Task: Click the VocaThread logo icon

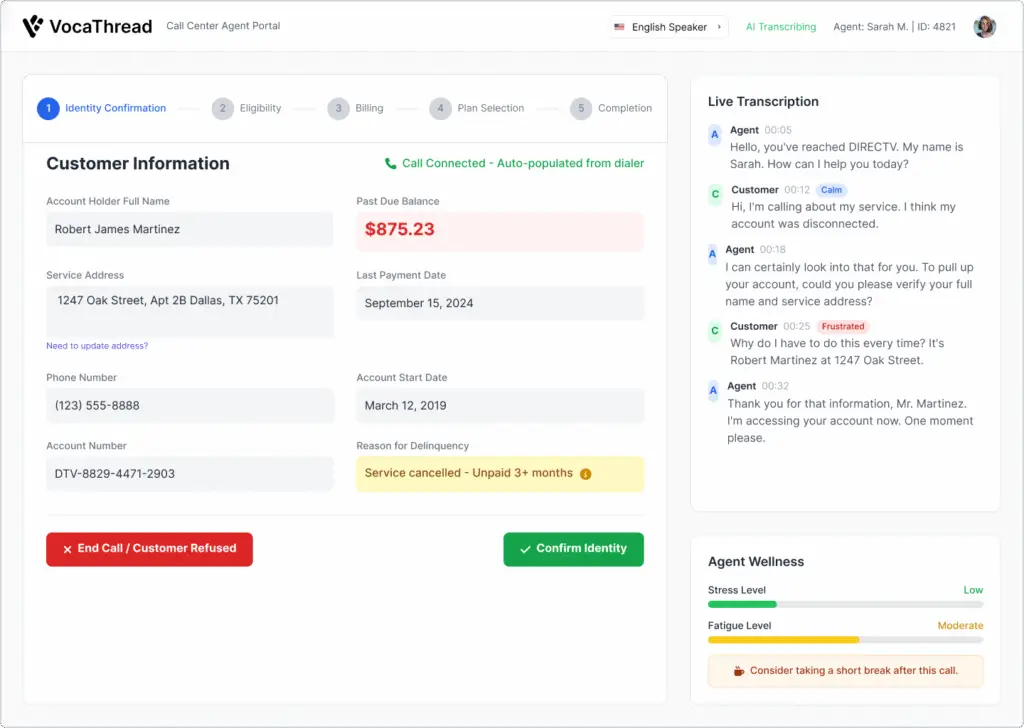Action: (33, 26)
